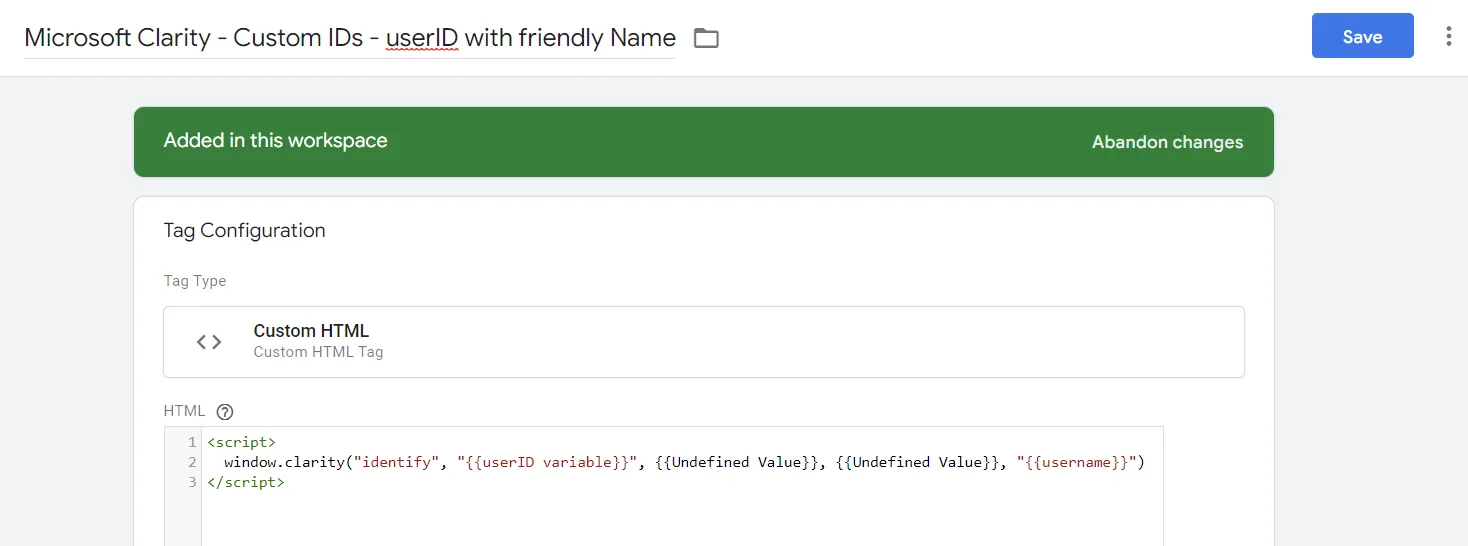This screenshot has width=1468, height=546.
Task: Click the Abandon changes link
Action: coord(1167,142)
